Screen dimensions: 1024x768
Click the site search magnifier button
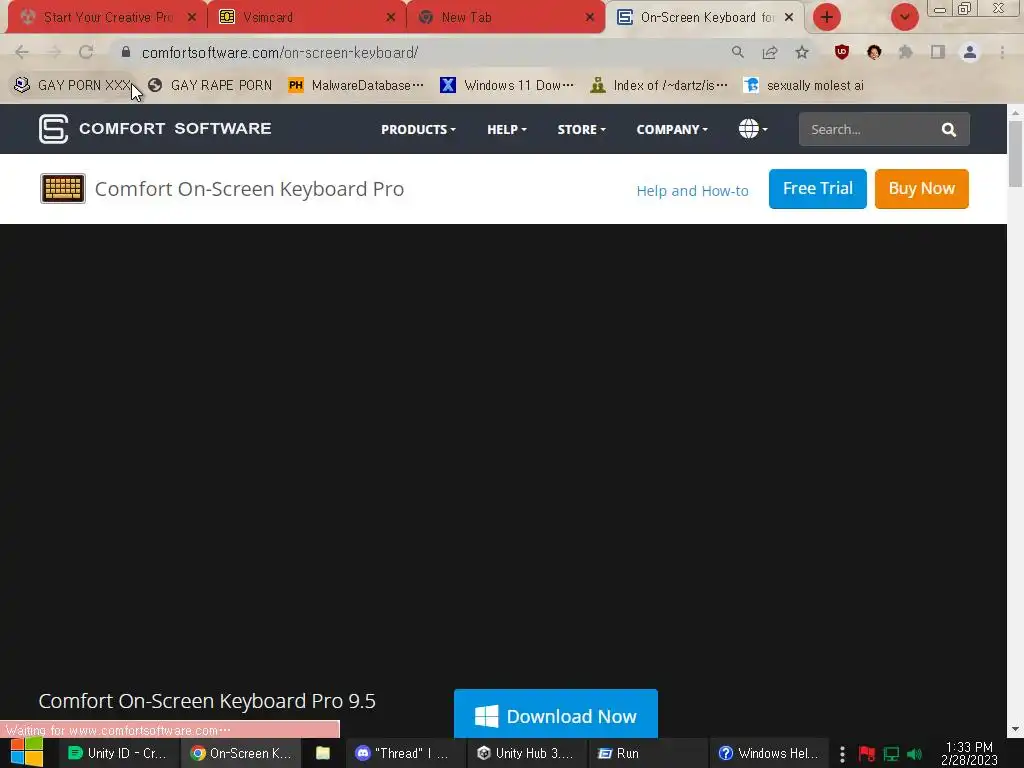949,129
